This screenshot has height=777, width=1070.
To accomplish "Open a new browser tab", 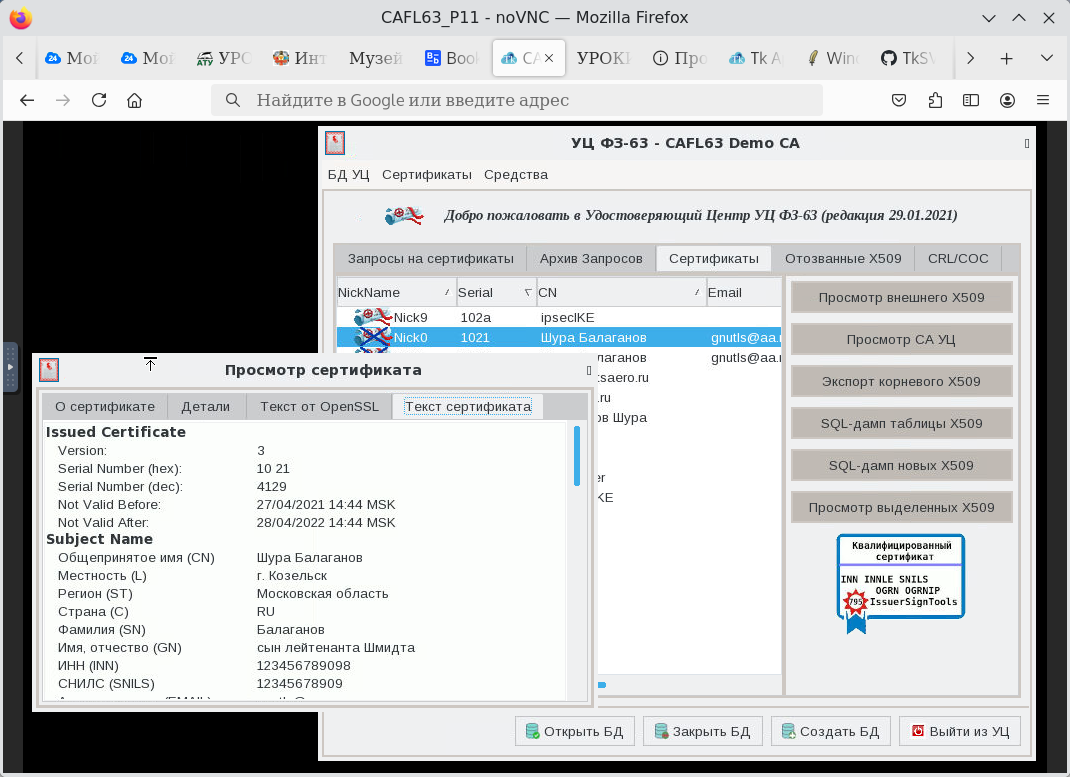I will pyautogui.click(x=1007, y=59).
